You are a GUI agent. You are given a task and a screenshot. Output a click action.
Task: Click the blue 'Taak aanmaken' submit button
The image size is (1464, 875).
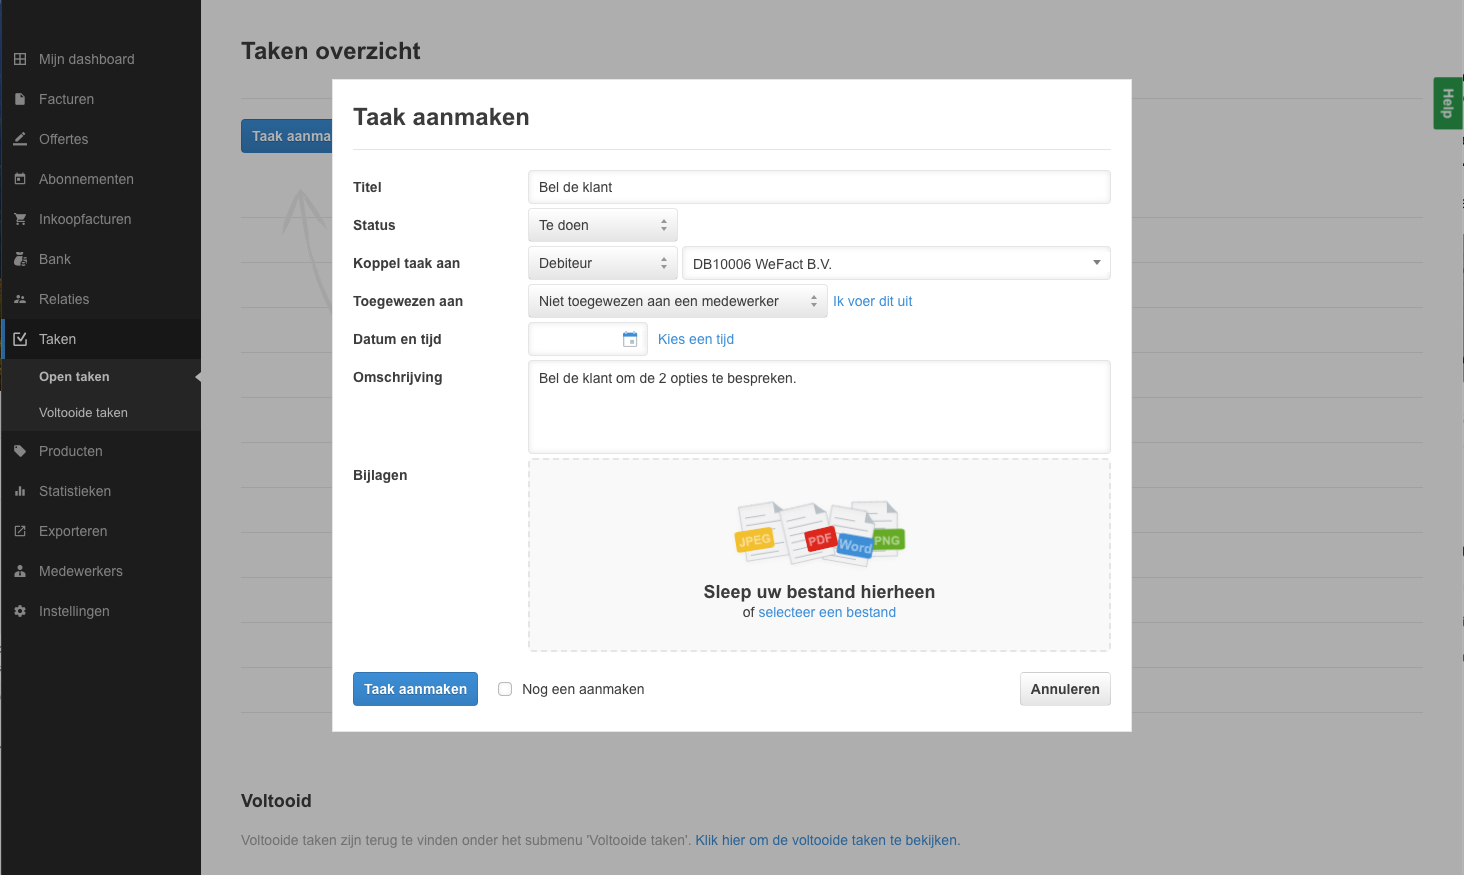(x=415, y=689)
